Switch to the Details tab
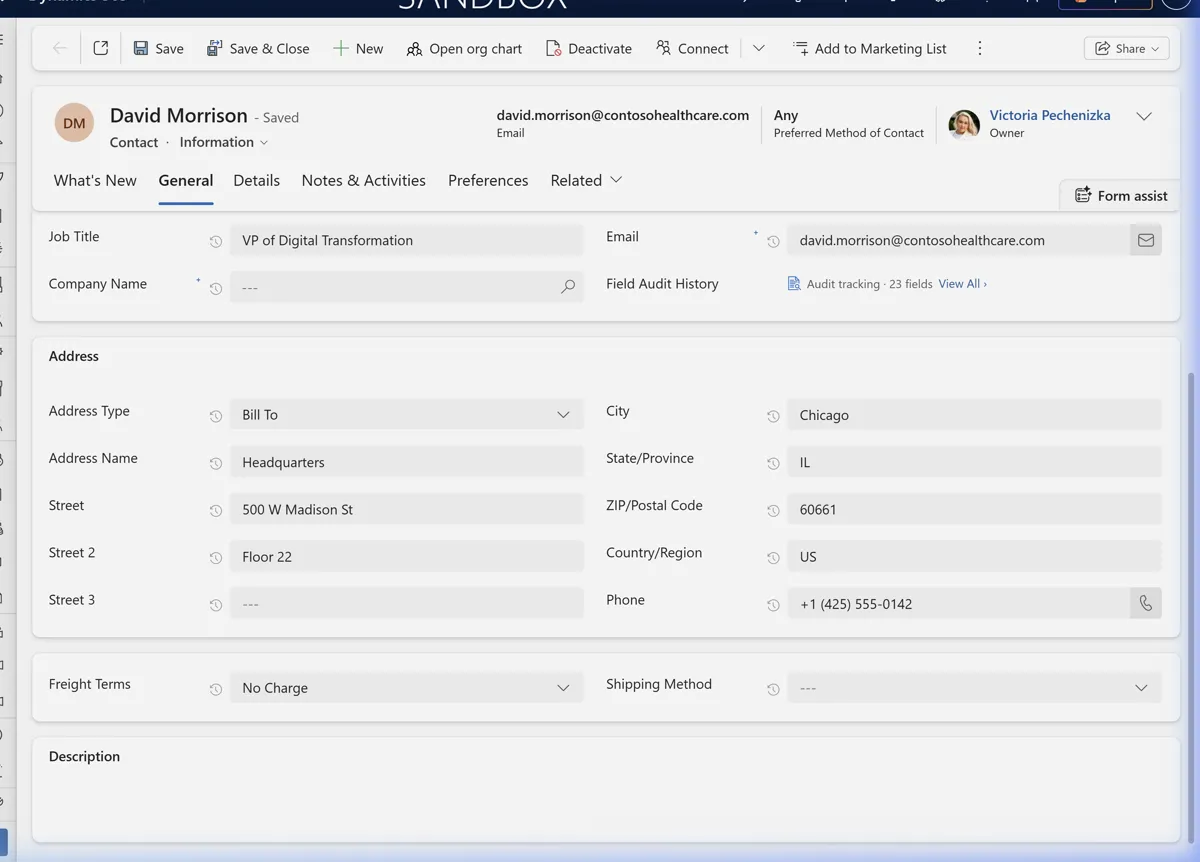Screen dimensions: 1200x862 coord(256,181)
